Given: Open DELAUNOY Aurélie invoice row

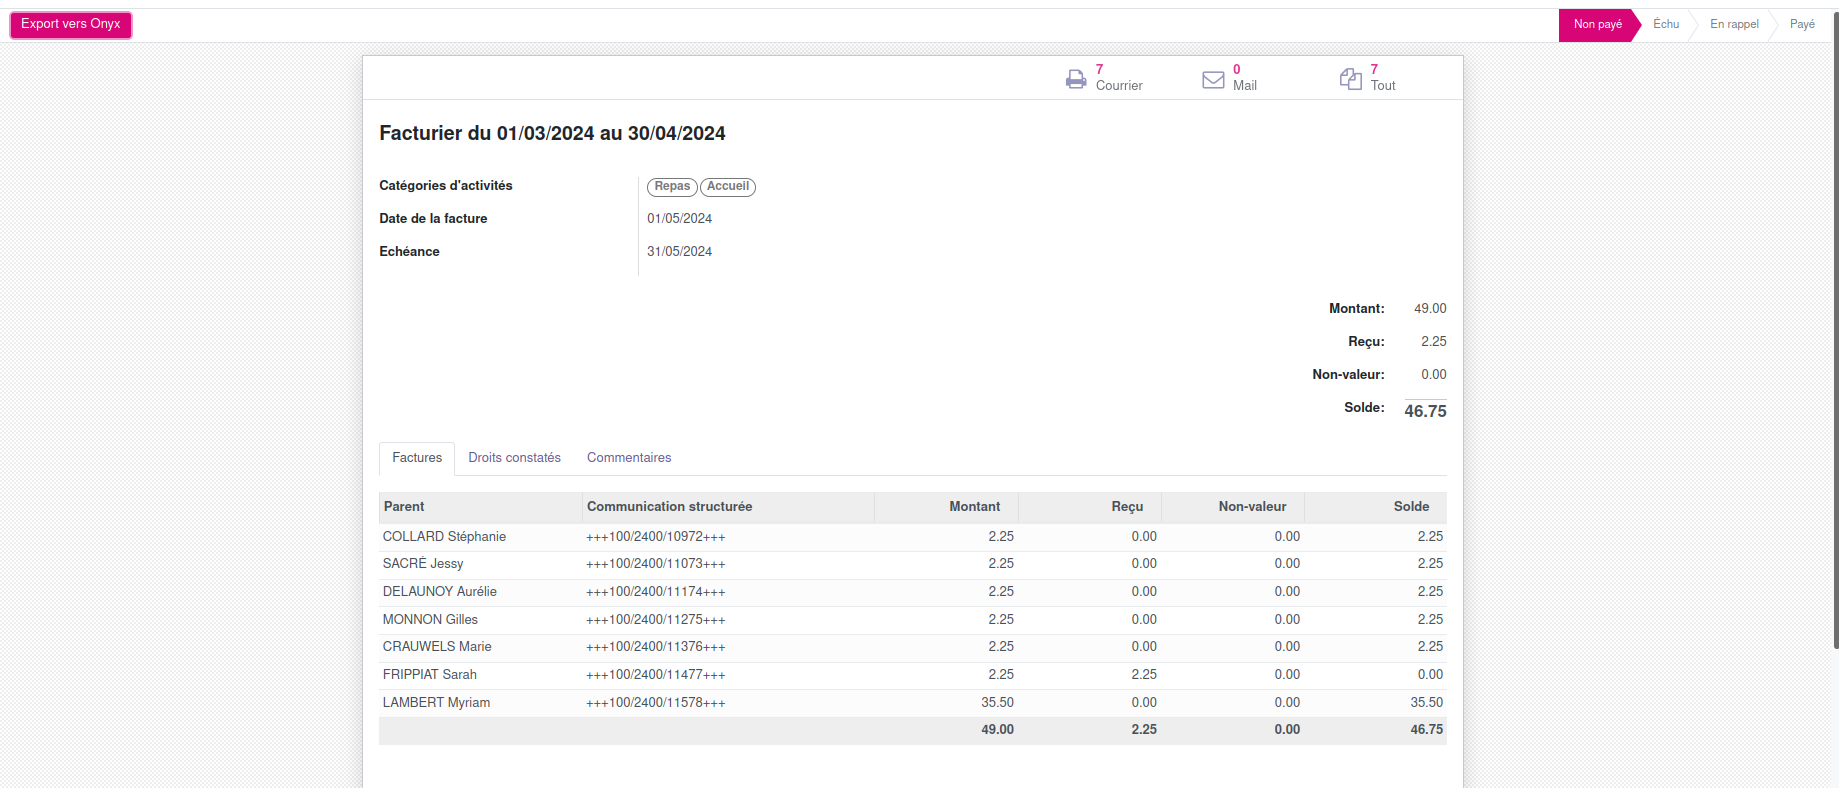Looking at the screenshot, I should pyautogui.click(x=913, y=592).
